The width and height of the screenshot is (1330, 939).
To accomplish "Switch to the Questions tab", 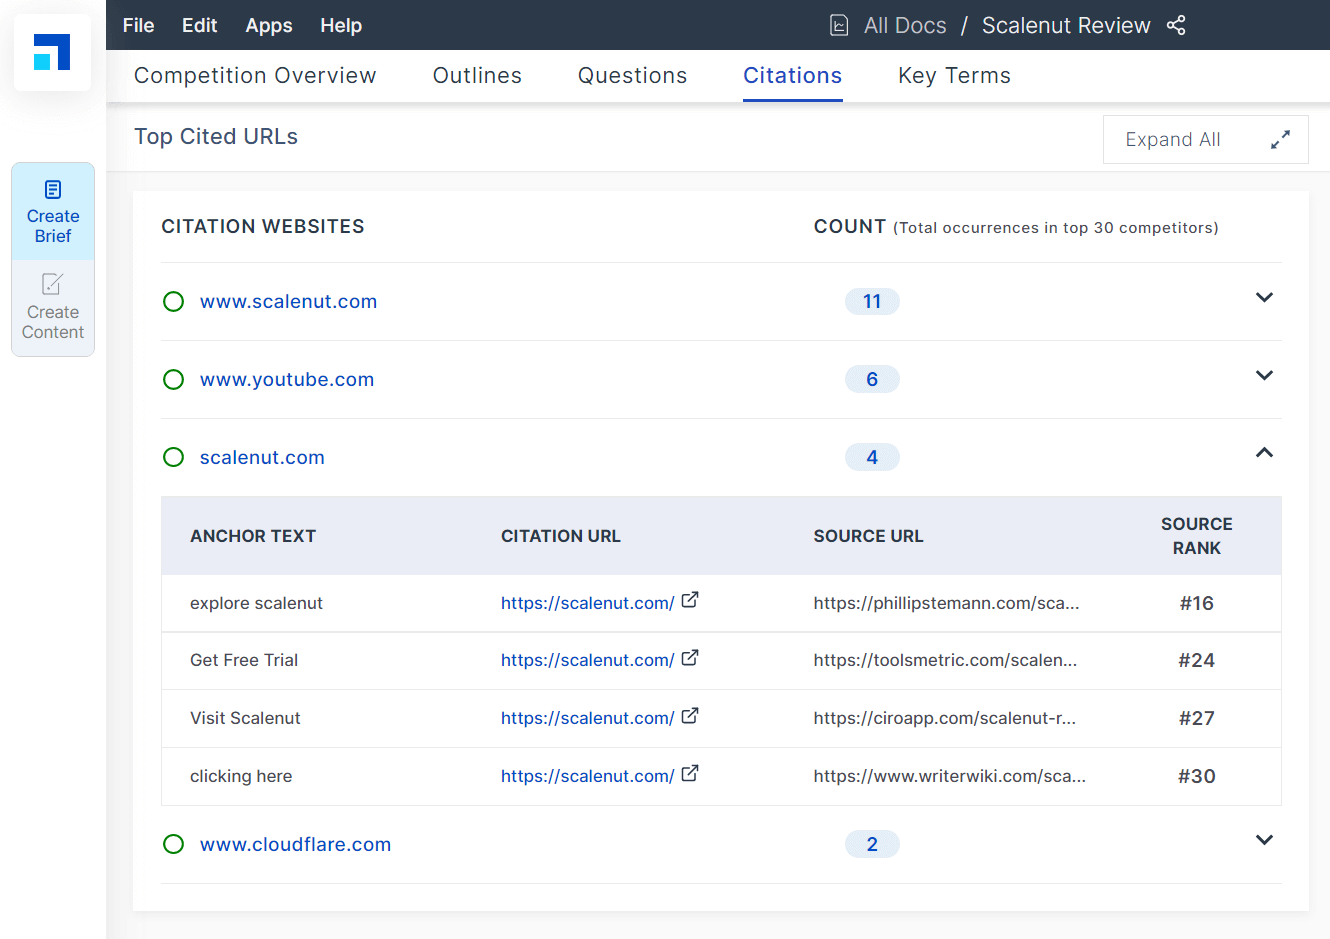I will [632, 76].
